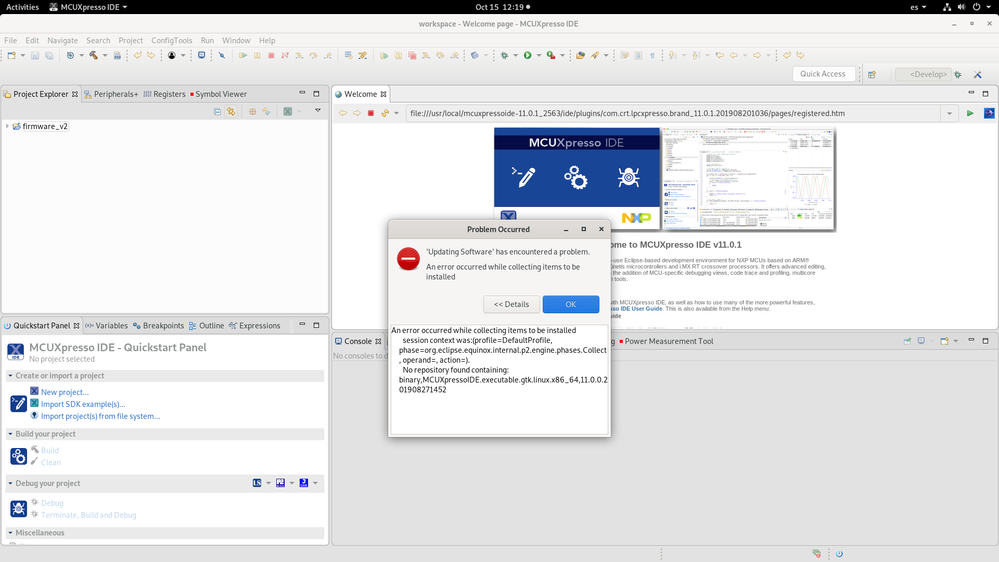Collapse the Miscellaneous section

coord(10,533)
